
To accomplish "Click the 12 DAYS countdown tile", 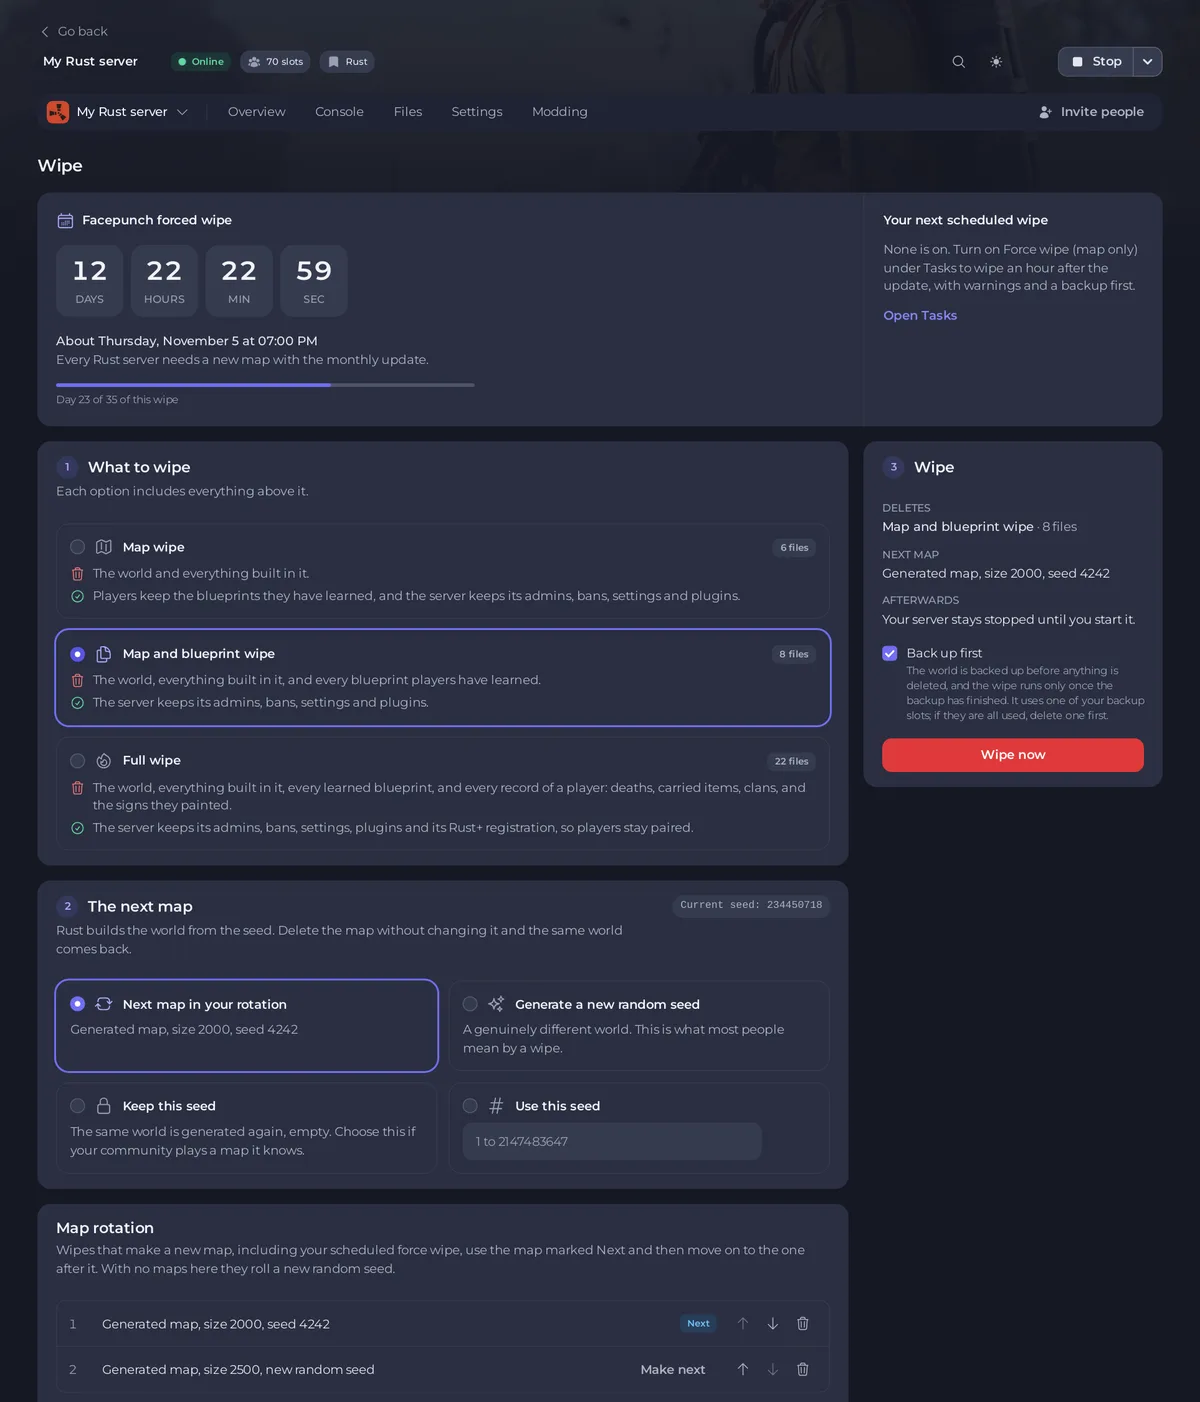I will [x=90, y=281].
